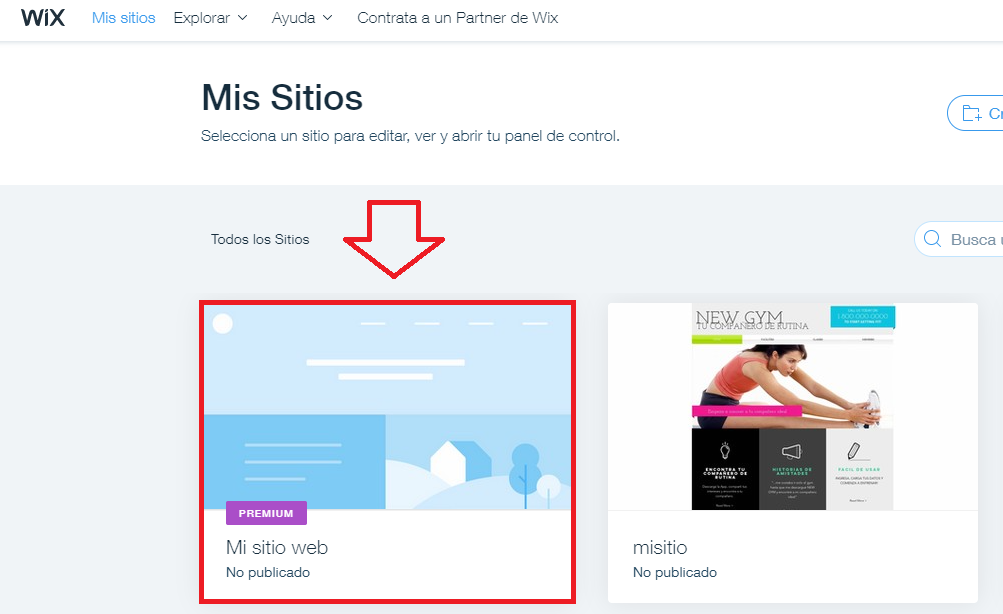Click the create folder icon
1003x614 pixels.
(971, 113)
